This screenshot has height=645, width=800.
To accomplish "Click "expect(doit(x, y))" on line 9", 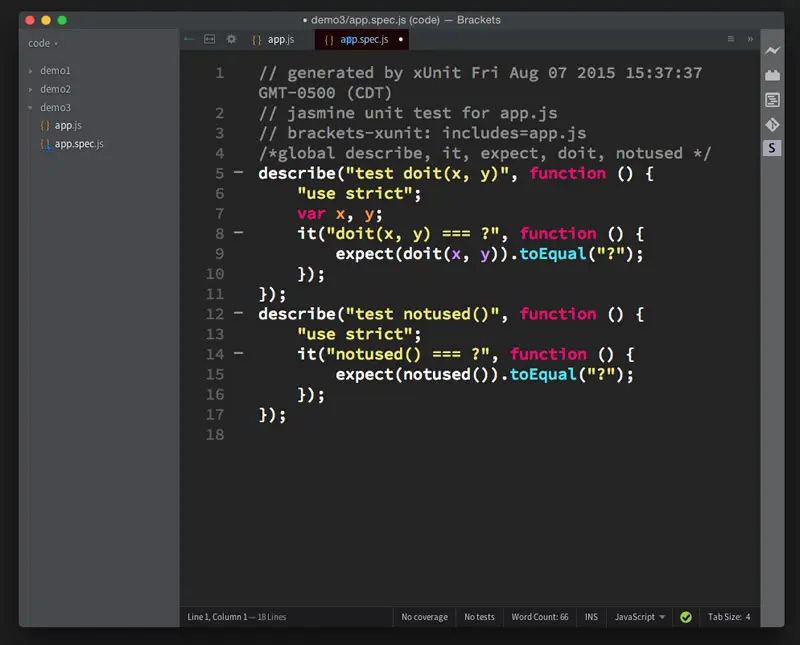I will 422,254.
